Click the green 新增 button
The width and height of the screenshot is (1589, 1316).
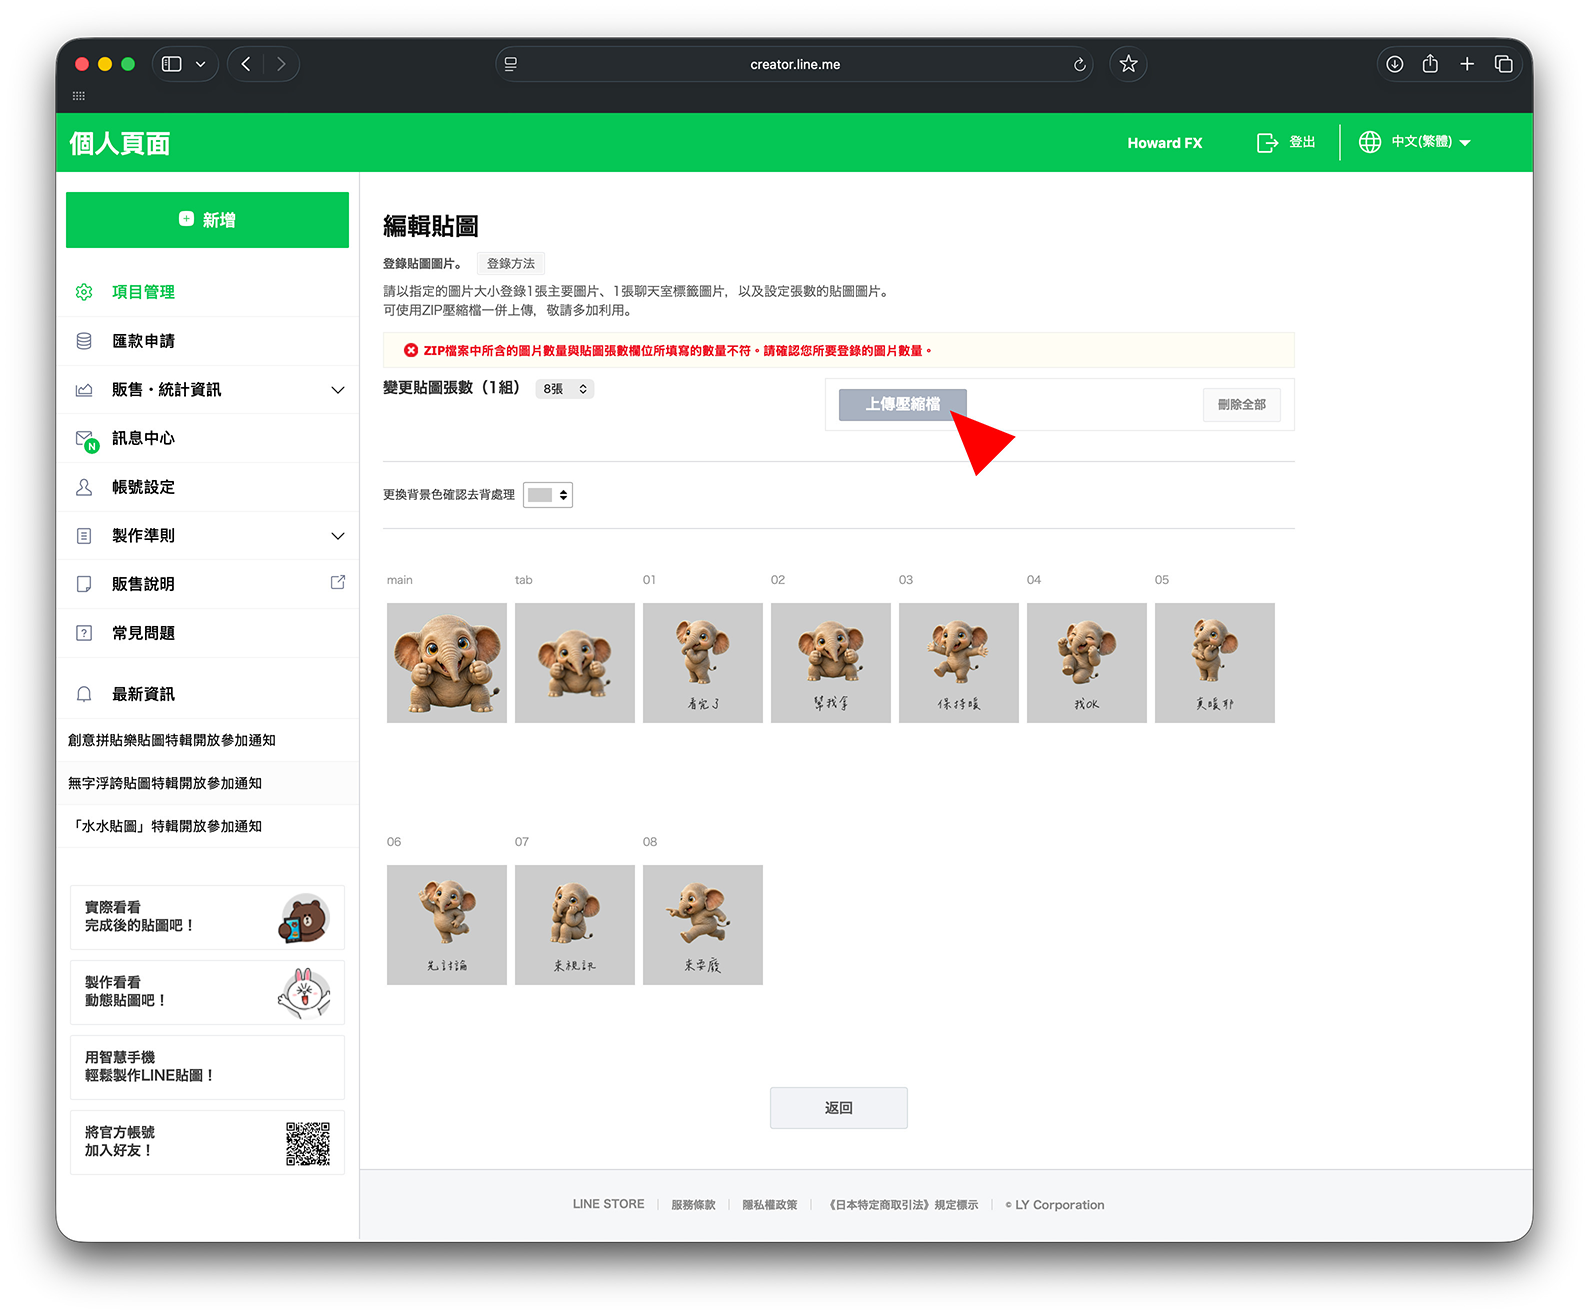coord(207,220)
